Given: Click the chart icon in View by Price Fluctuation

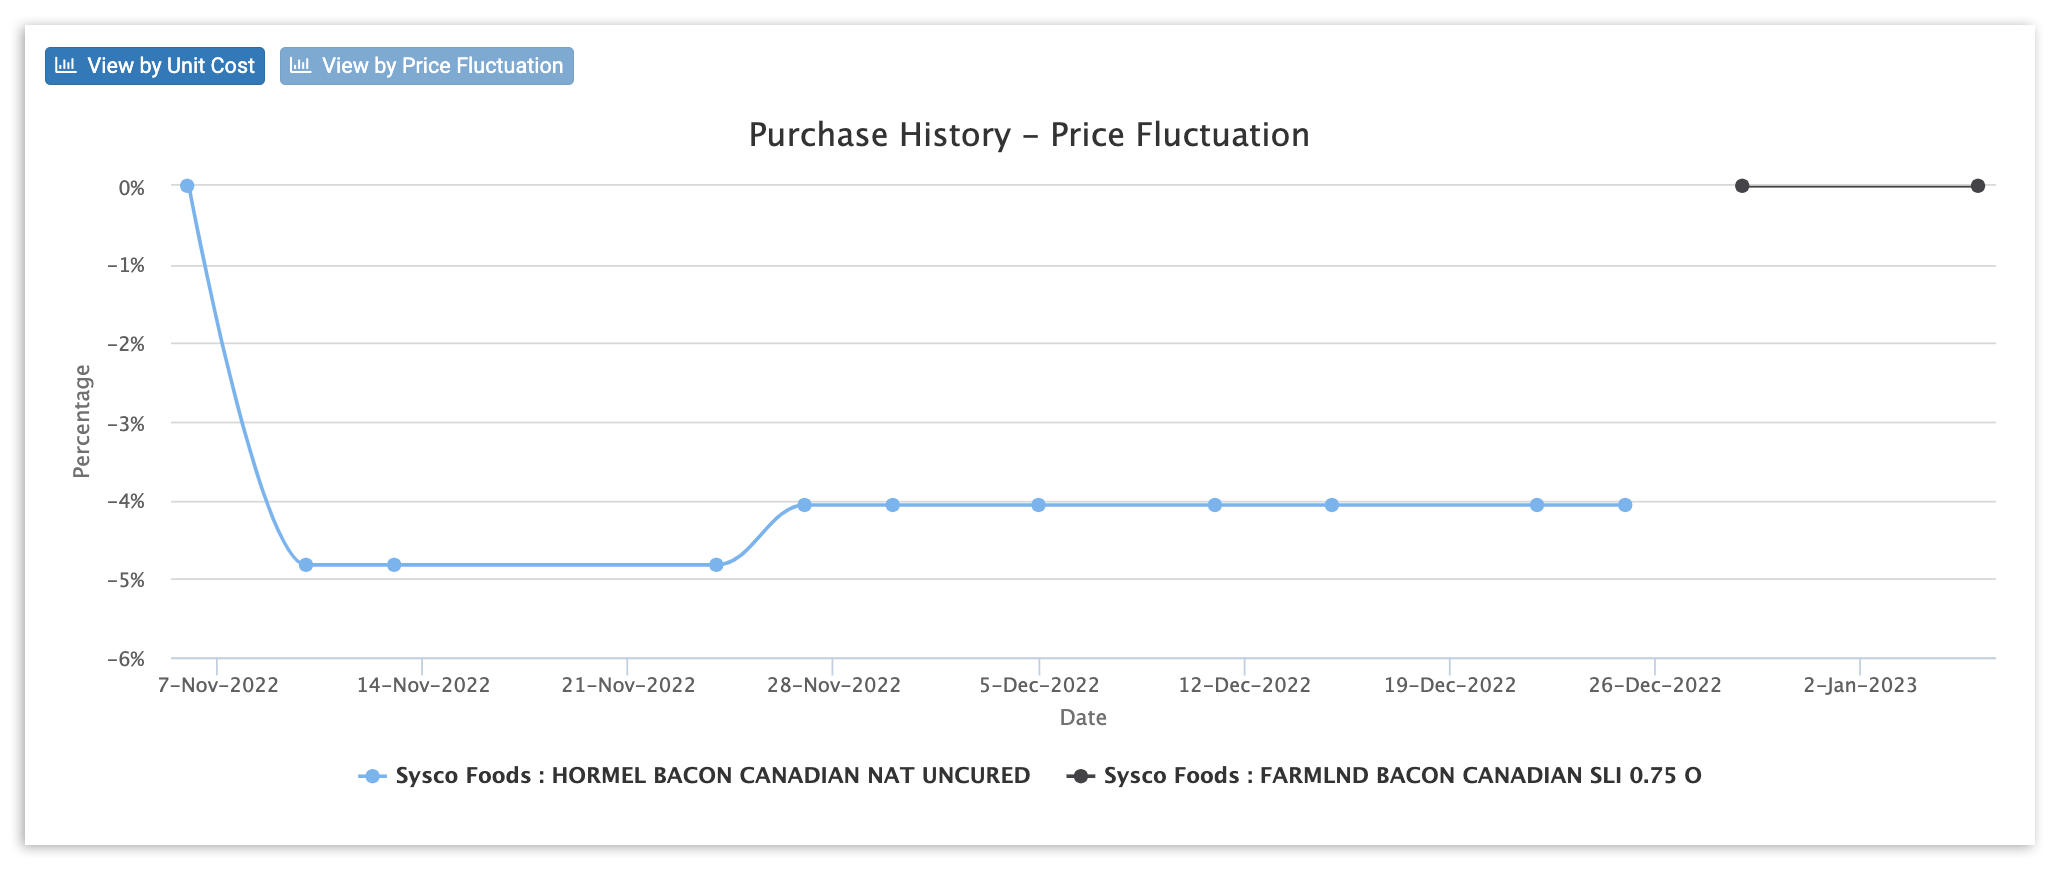Looking at the screenshot, I should pos(300,66).
